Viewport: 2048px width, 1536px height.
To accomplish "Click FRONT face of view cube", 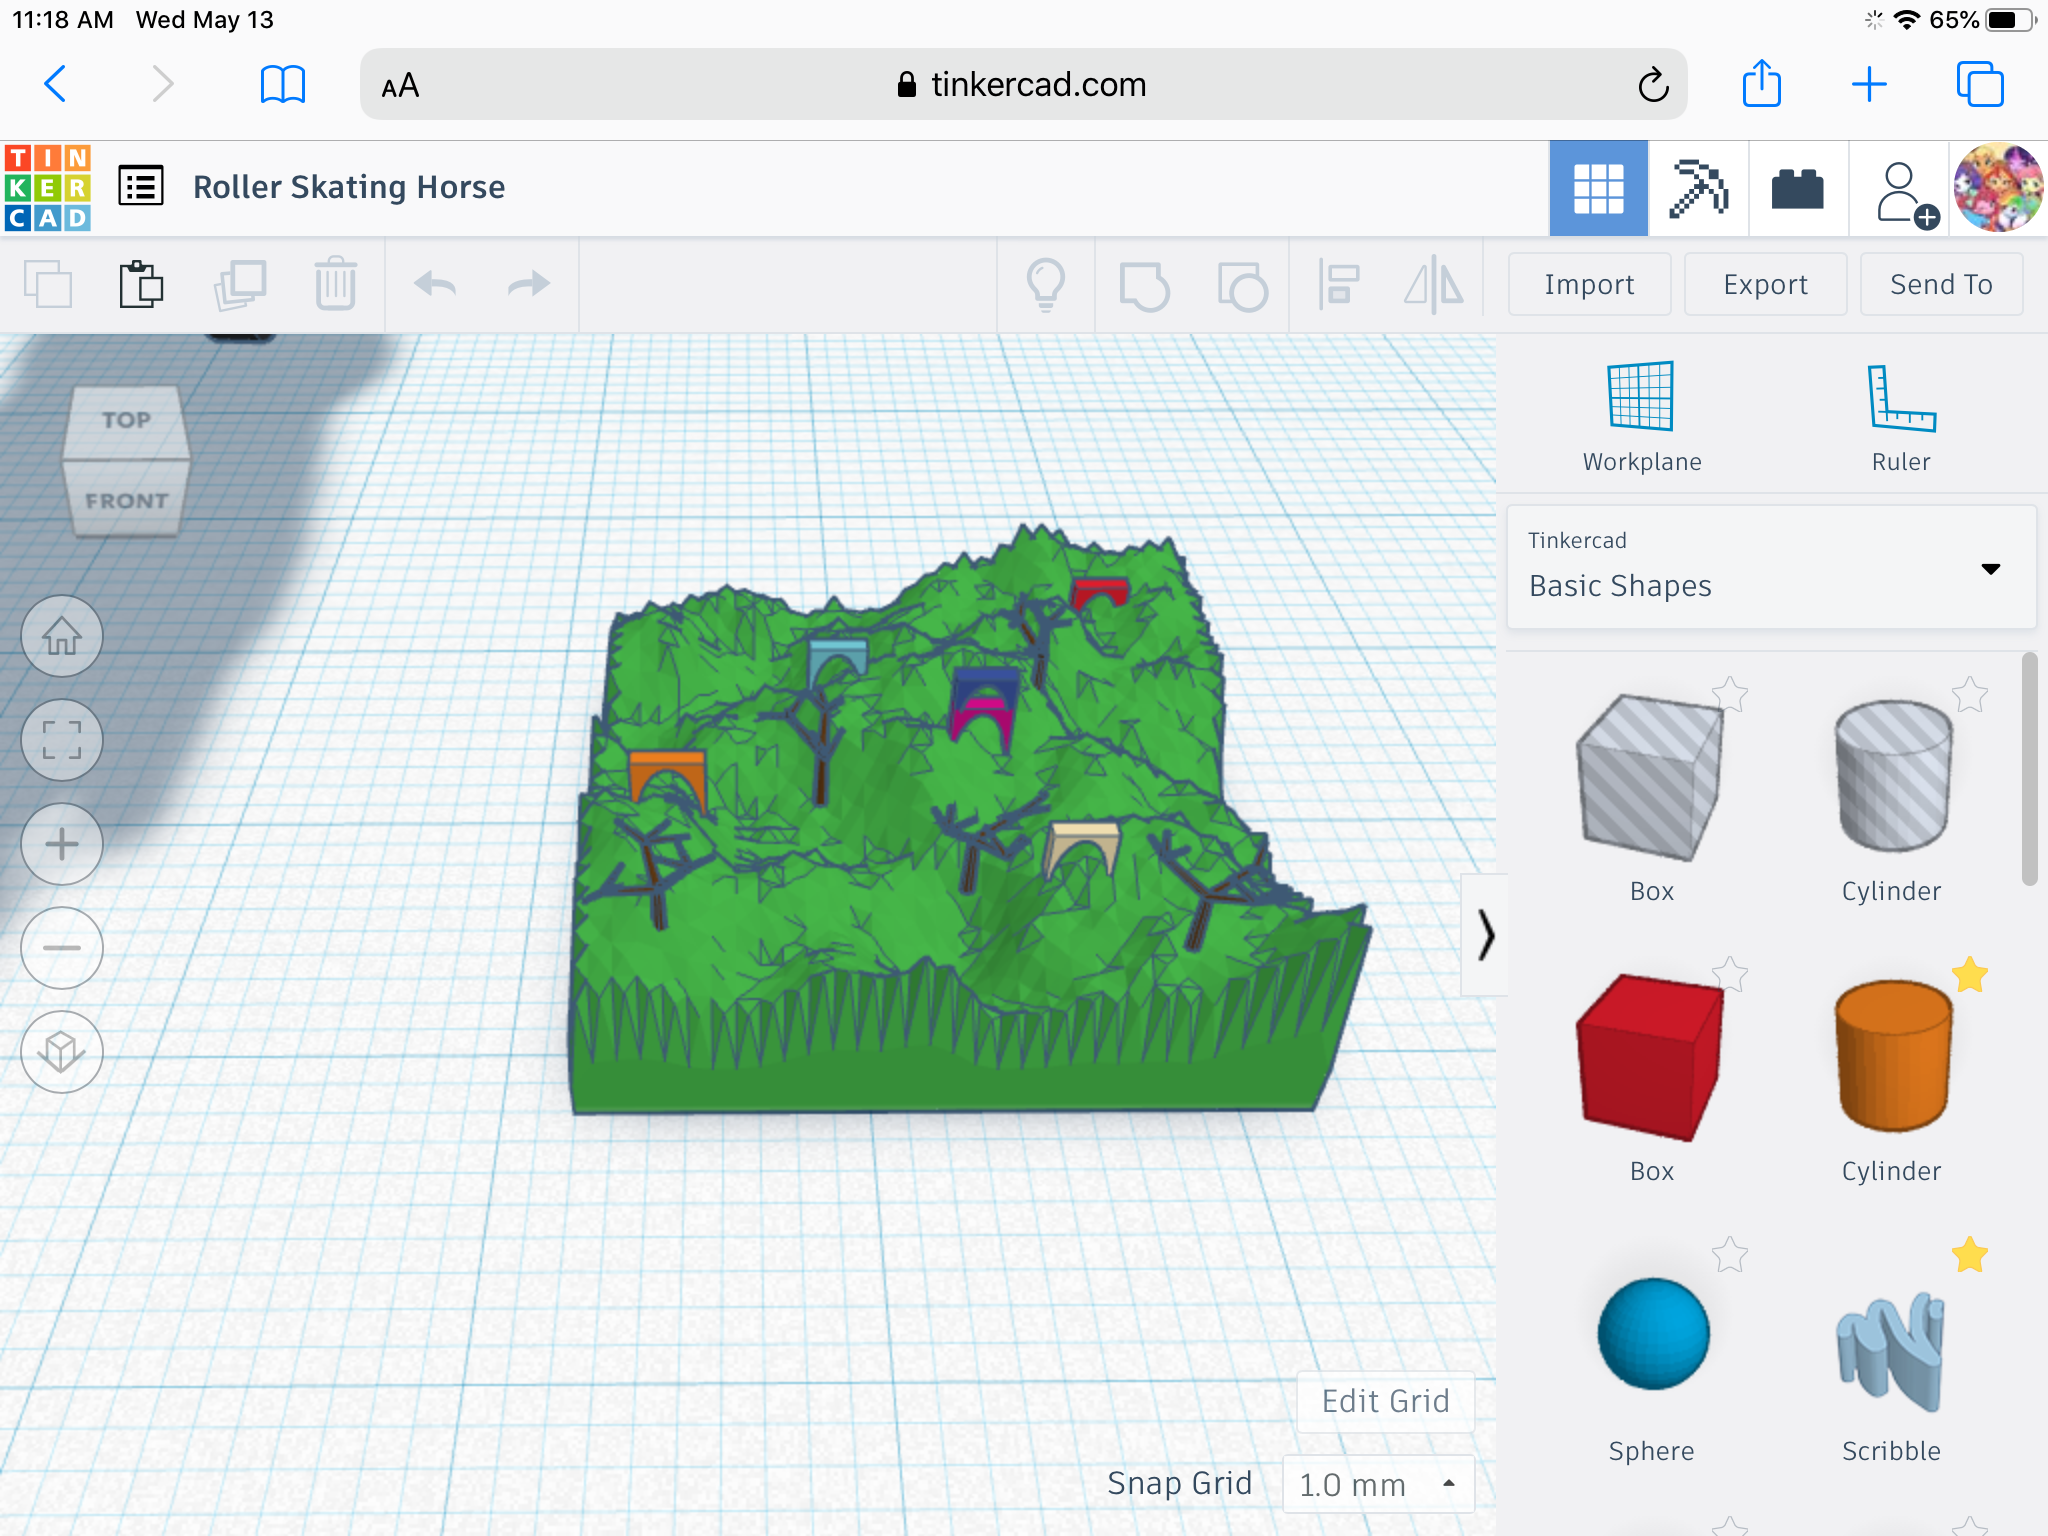I will (126, 500).
